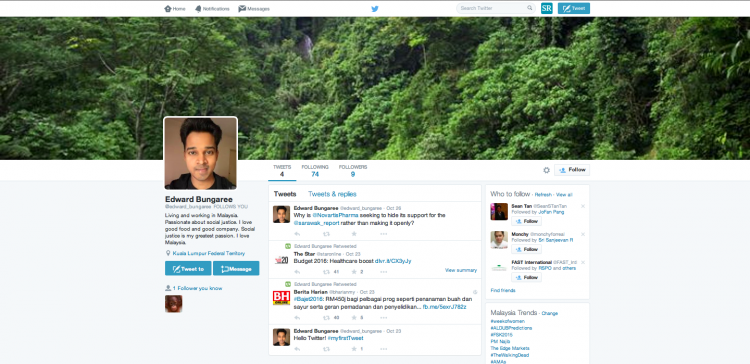Click the Tweet to button
The width and height of the screenshot is (750, 364).
(x=188, y=268)
